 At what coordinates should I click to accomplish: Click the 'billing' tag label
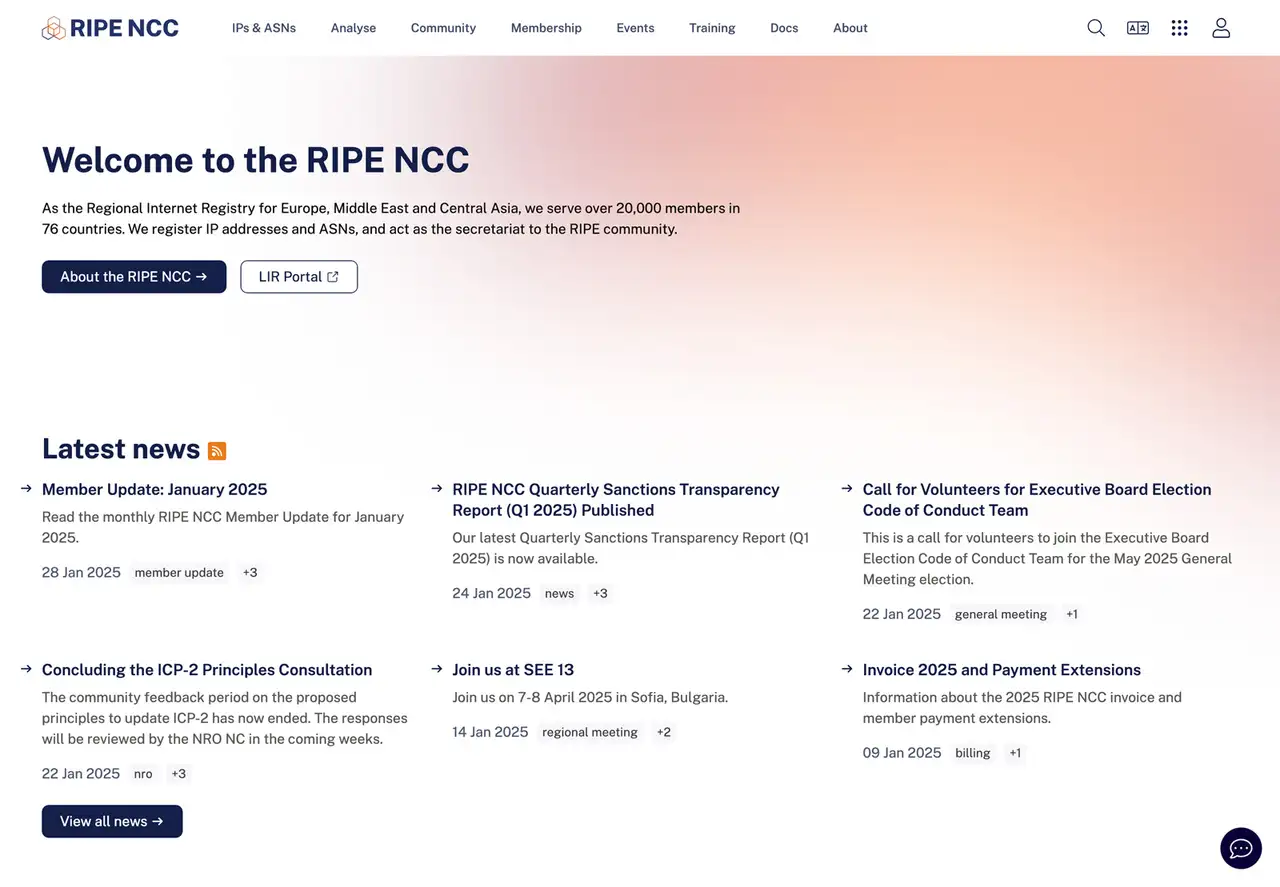click(x=972, y=753)
